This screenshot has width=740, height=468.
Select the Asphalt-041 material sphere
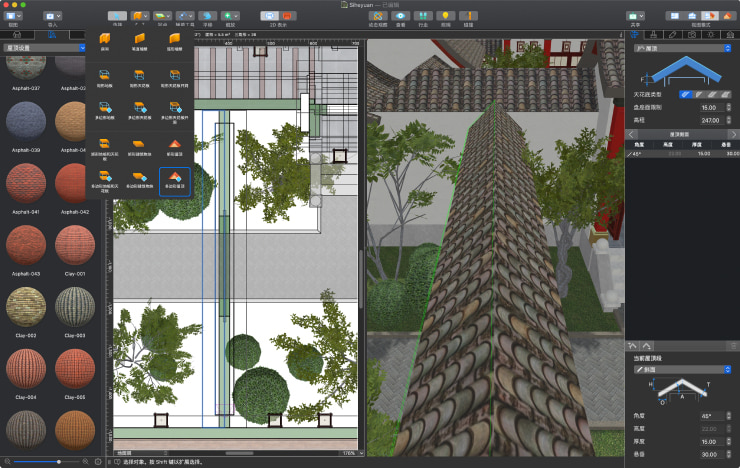26,183
